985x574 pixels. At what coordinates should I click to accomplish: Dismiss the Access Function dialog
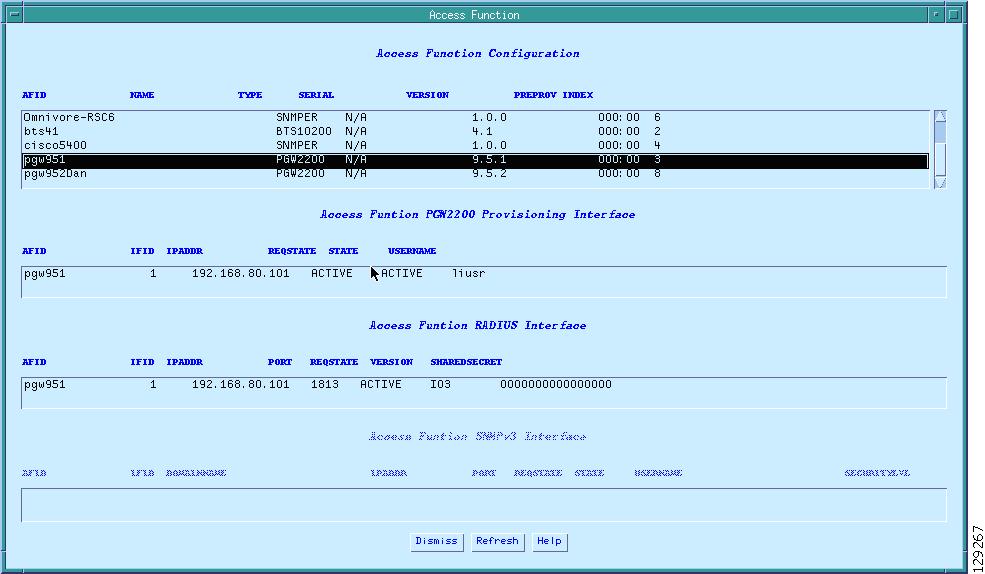click(x=437, y=541)
